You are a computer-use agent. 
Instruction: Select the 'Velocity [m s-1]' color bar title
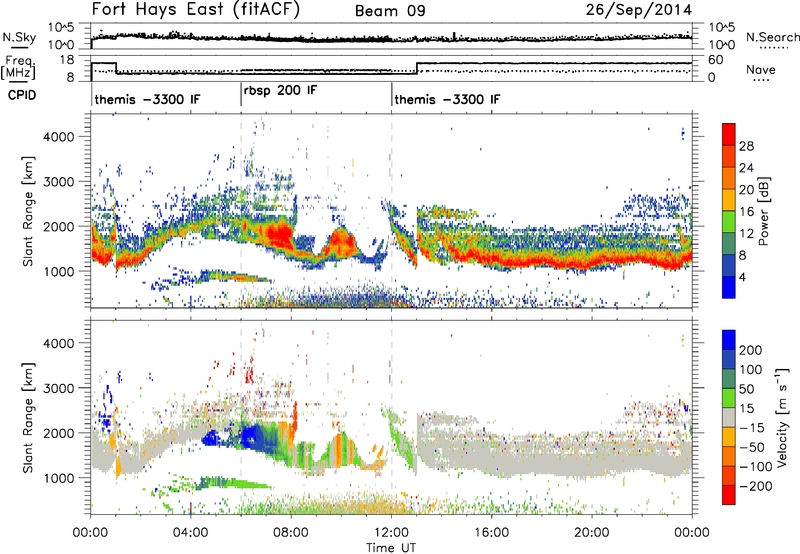782,417
